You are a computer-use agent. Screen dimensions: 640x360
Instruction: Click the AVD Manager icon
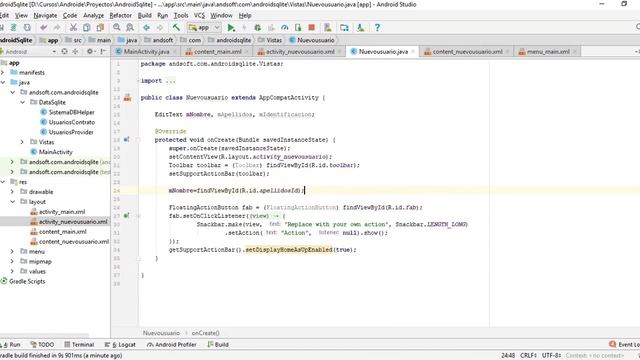point(328,27)
